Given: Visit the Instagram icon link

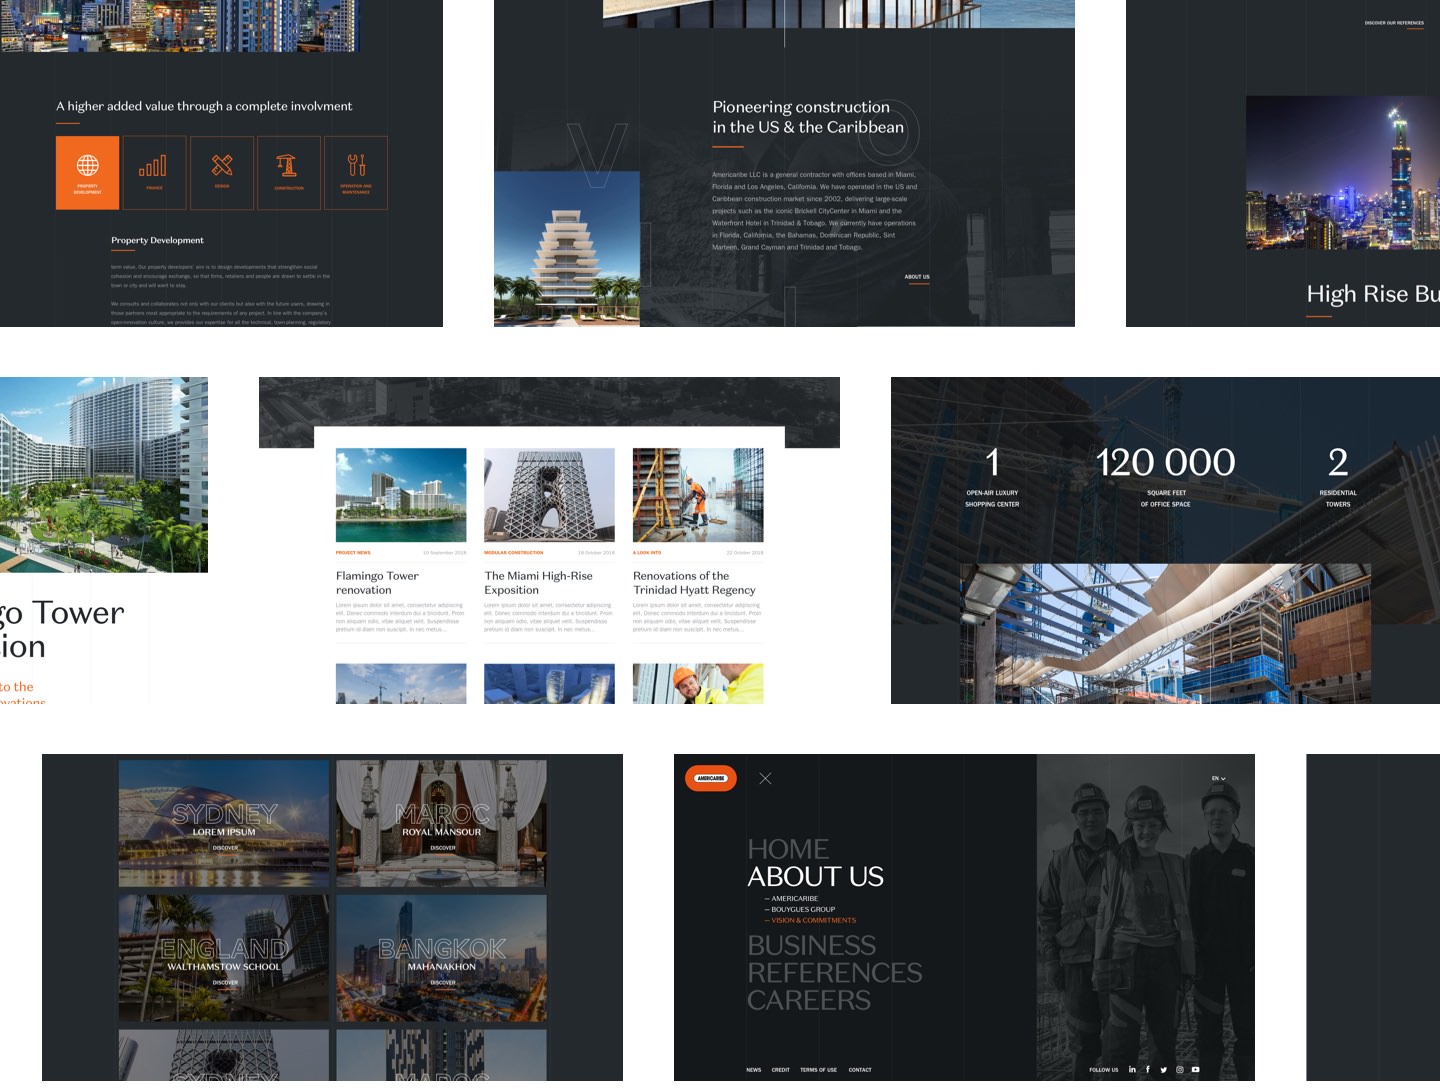Looking at the screenshot, I should [x=1180, y=1069].
